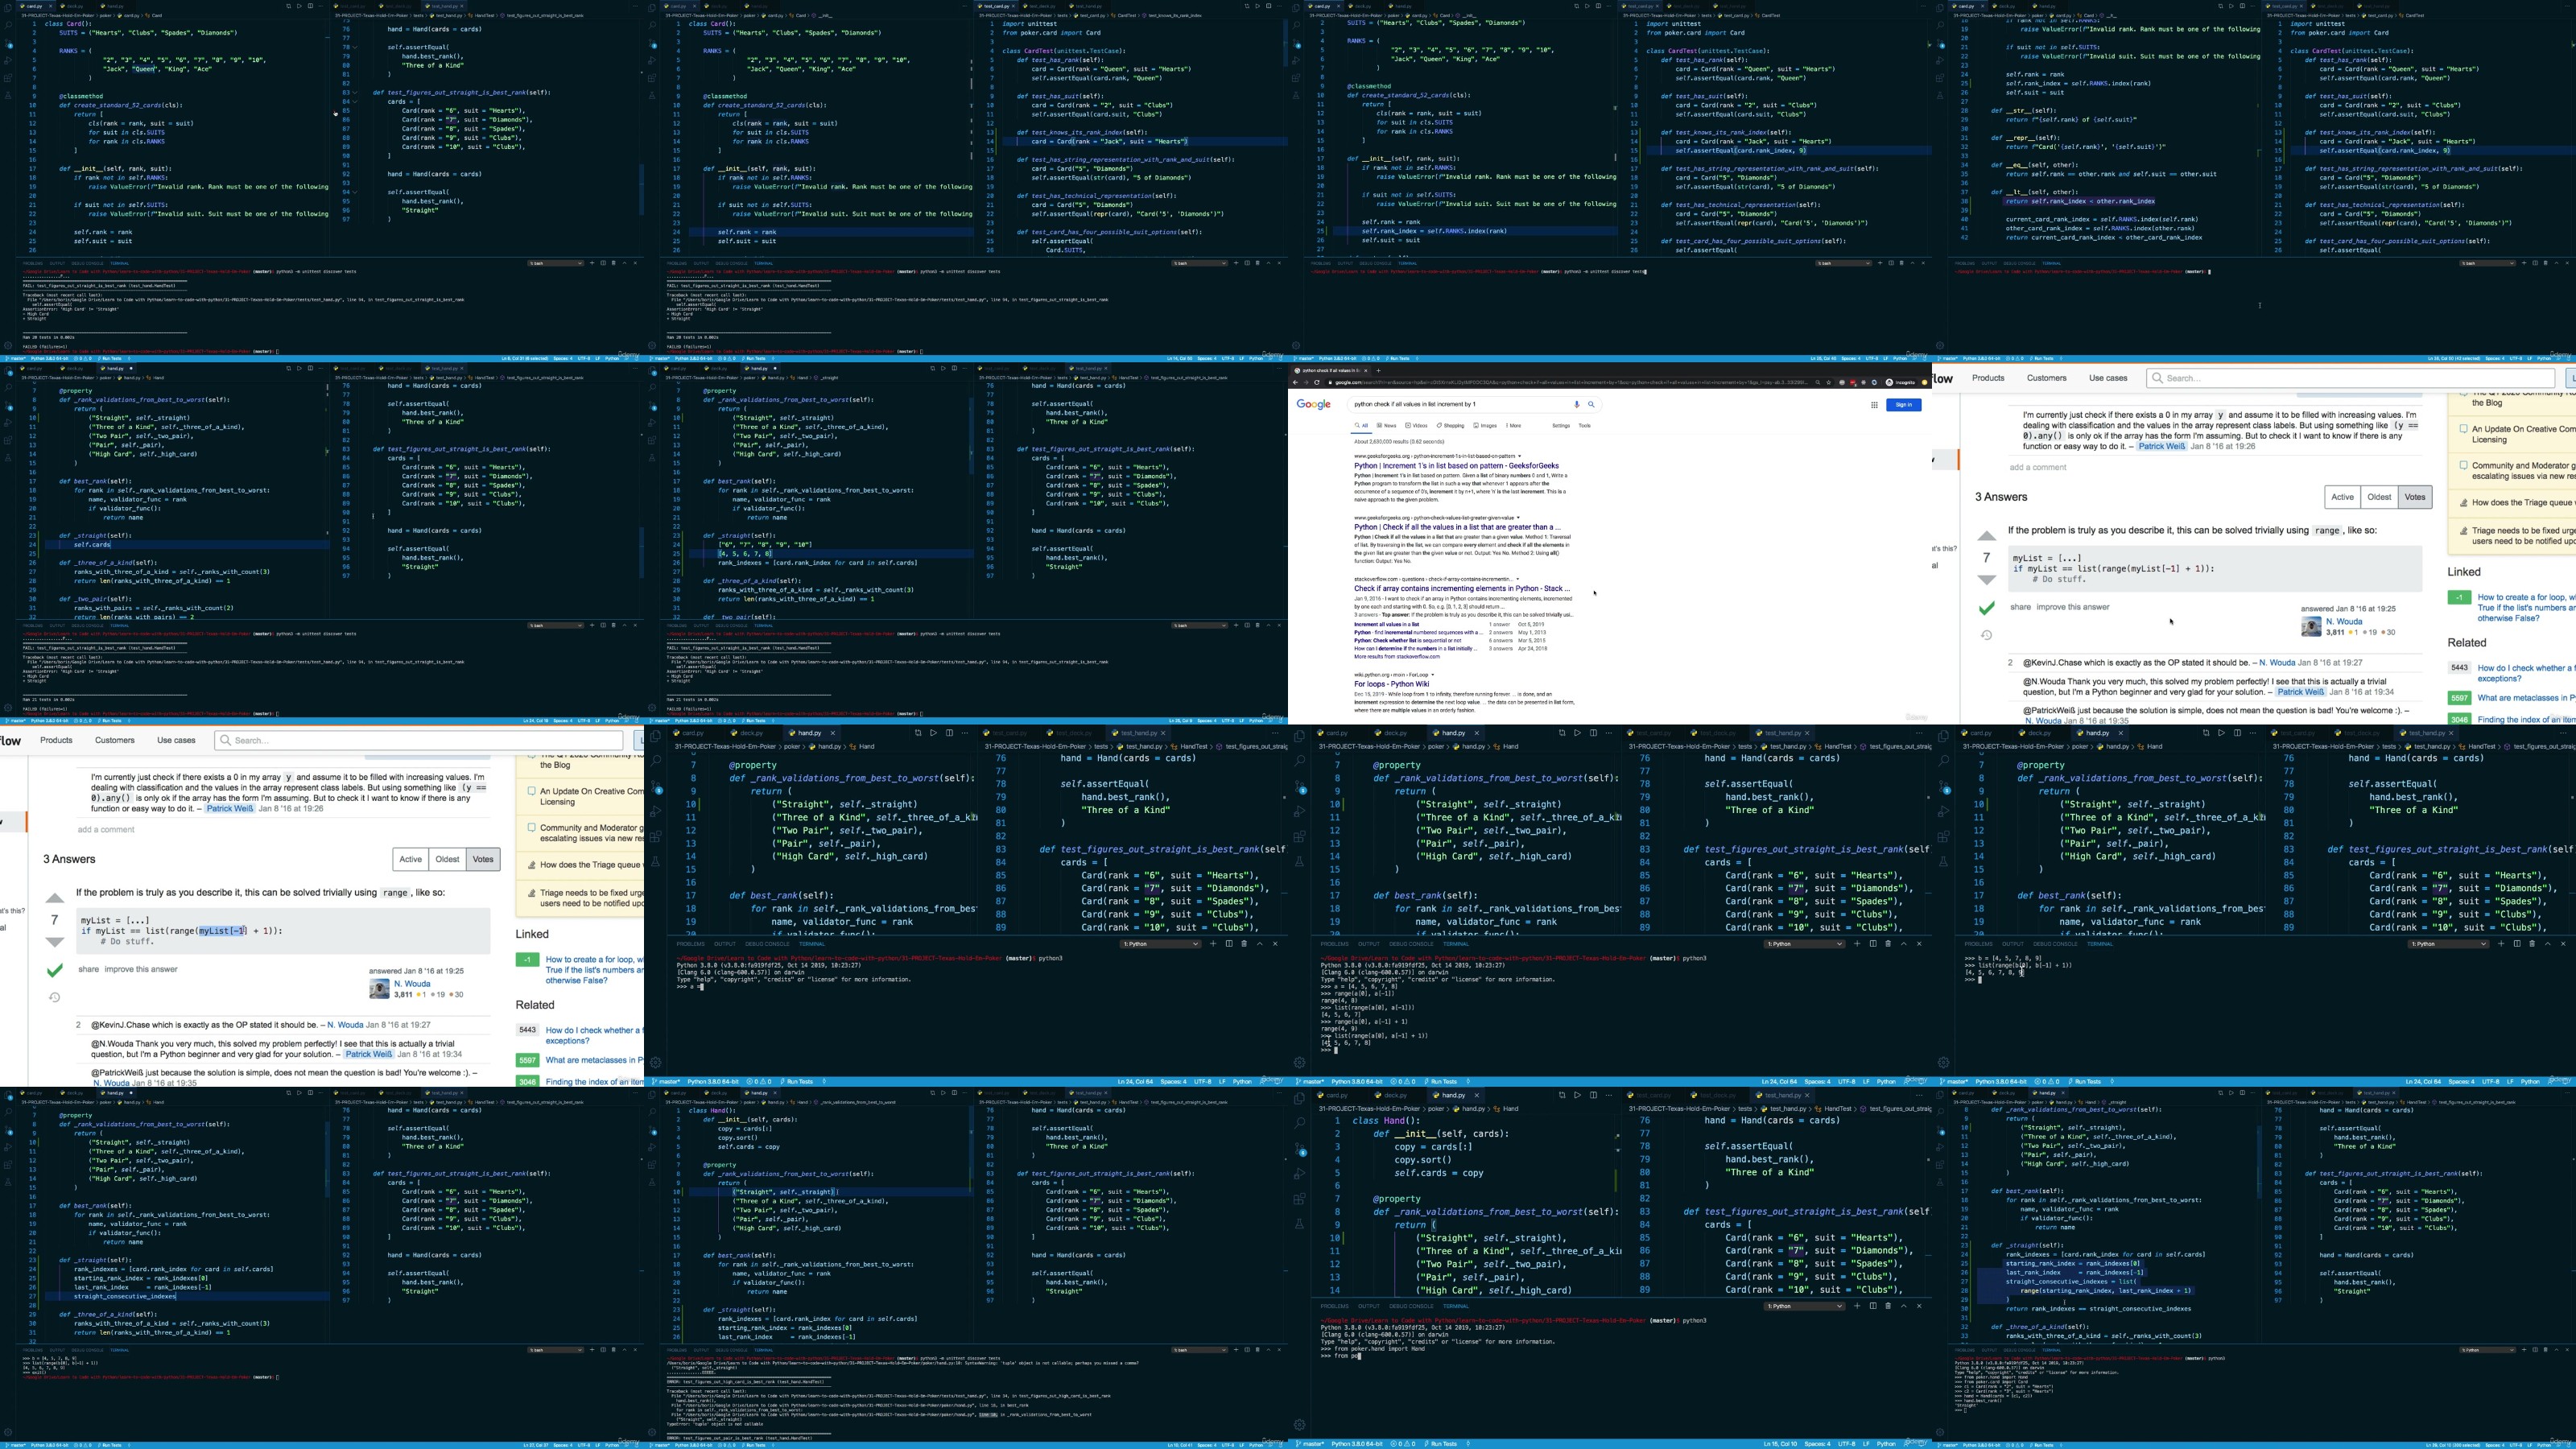Screen dimensions: 2576x1449
Task: Expand the More menu under Google search
Action: (x=1514, y=426)
